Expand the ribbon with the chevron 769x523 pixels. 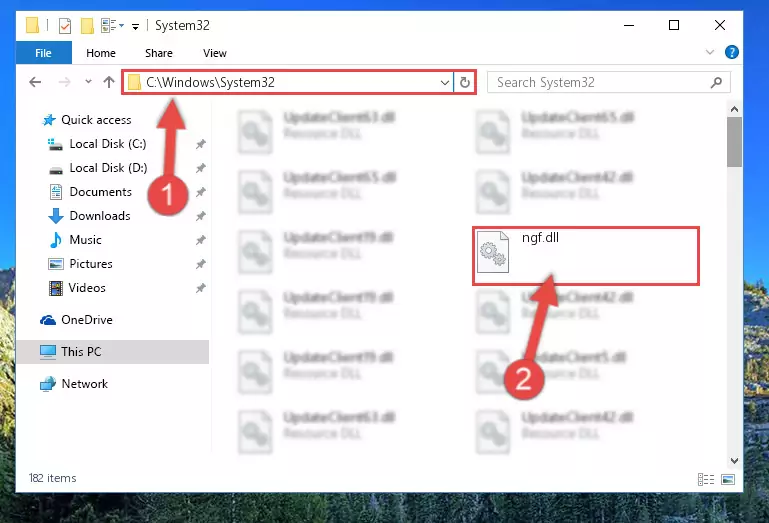tap(709, 52)
